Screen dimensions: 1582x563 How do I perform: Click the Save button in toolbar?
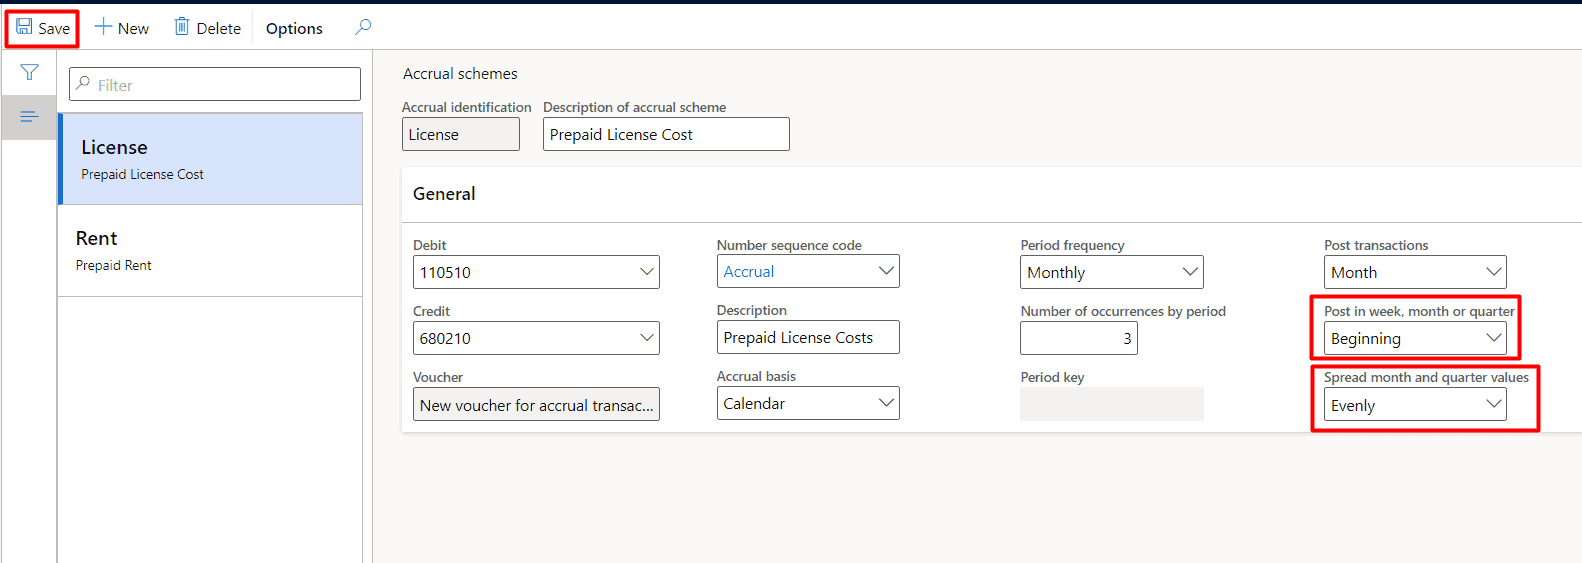click(x=43, y=28)
